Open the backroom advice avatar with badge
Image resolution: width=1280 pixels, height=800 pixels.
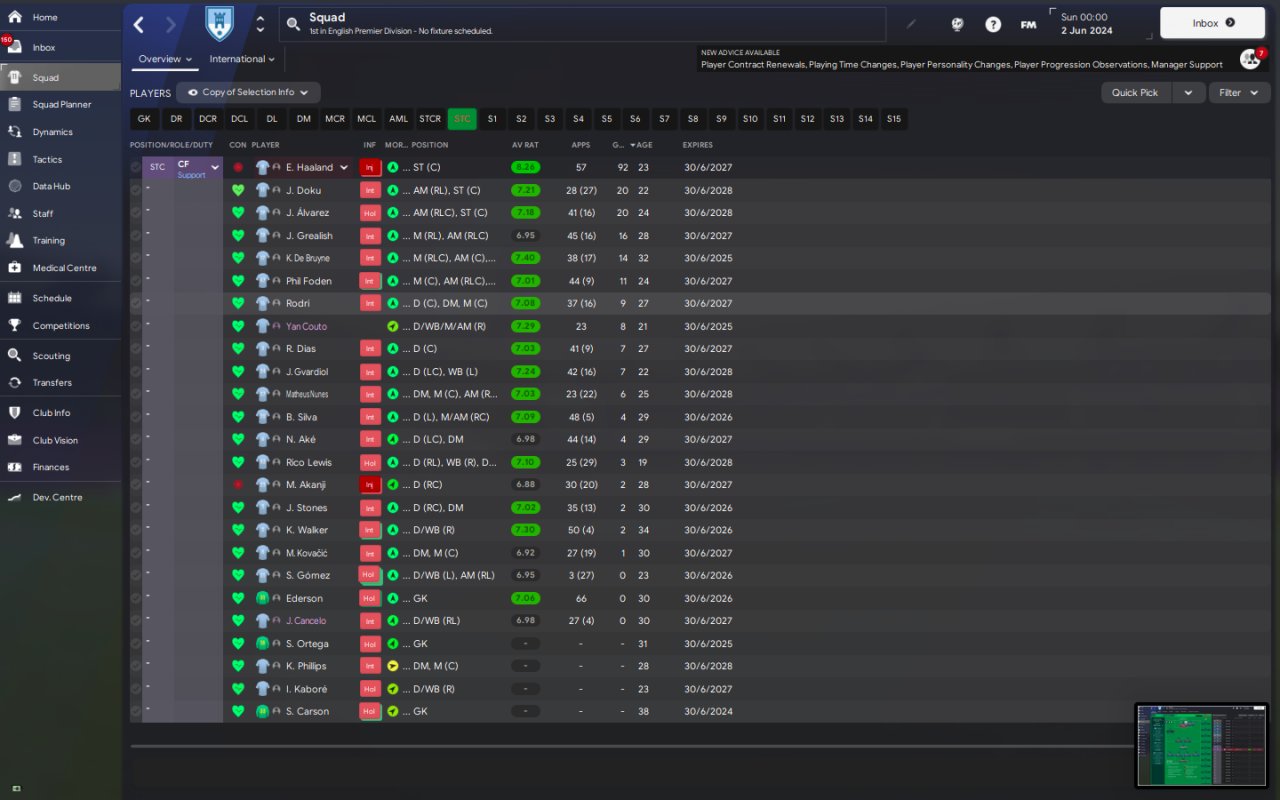(1250, 59)
